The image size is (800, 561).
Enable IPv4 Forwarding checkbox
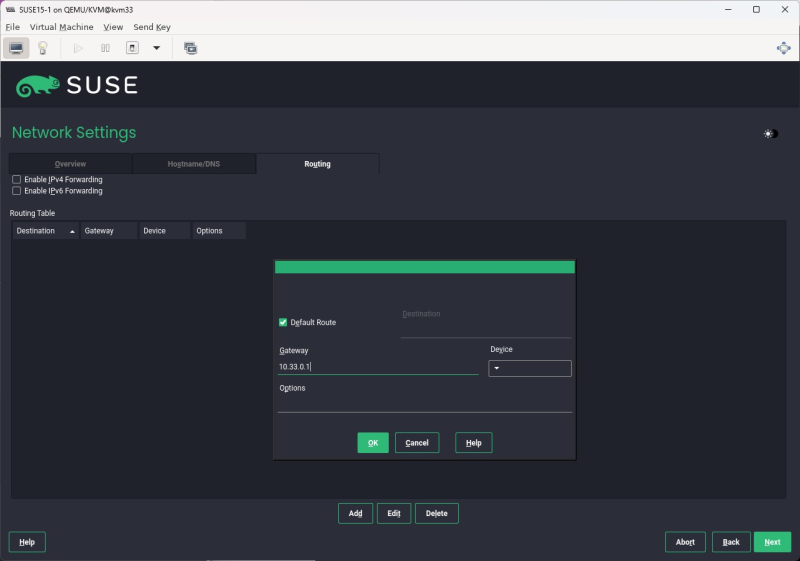click(17, 180)
